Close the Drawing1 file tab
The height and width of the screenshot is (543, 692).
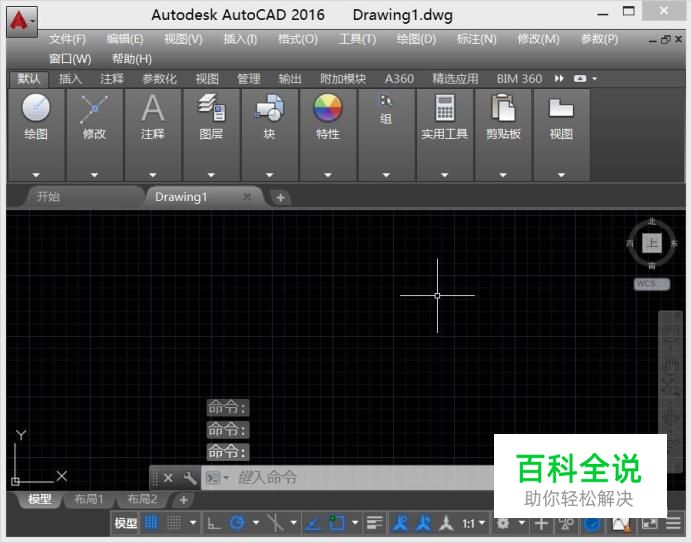[x=248, y=196]
